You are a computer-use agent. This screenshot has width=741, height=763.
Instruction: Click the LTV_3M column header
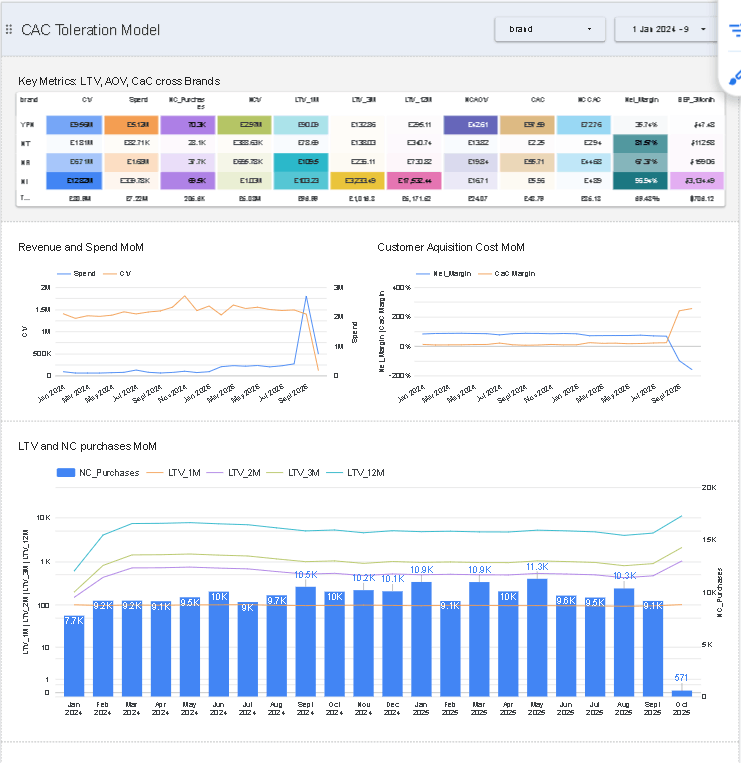click(x=364, y=100)
